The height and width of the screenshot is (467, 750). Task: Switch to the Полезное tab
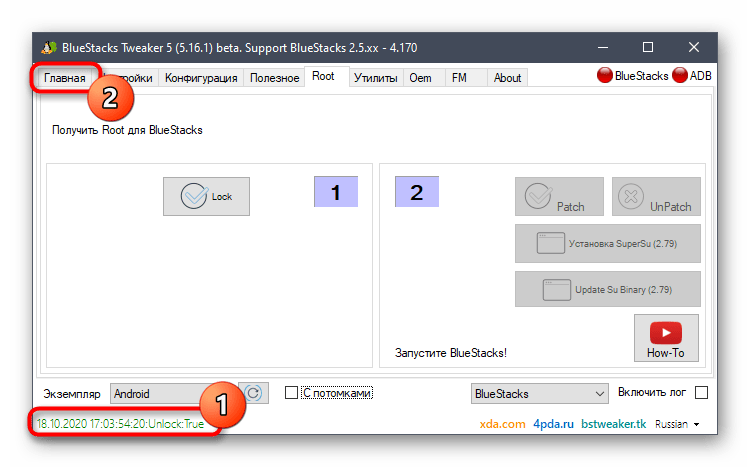tap(275, 78)
